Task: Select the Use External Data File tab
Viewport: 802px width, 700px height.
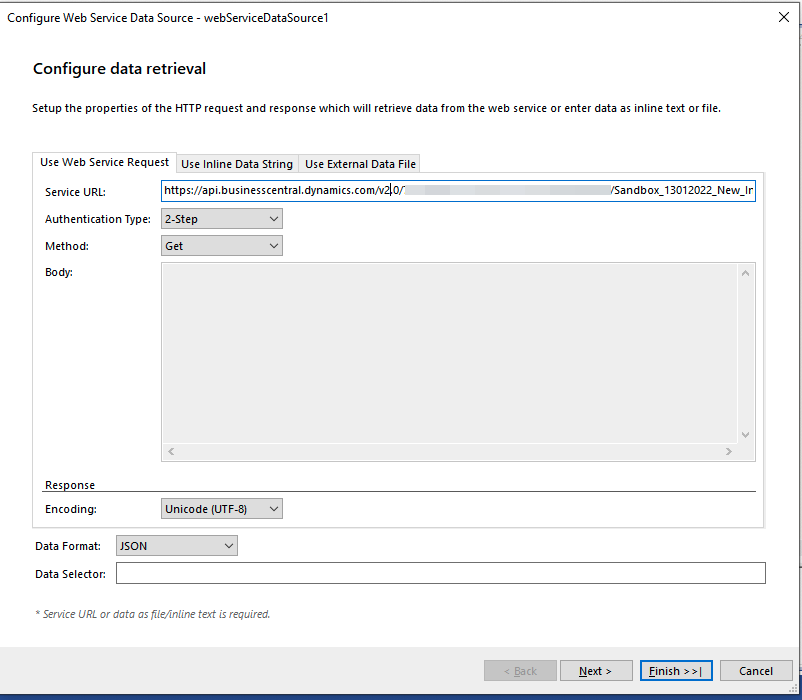Action: pos(360,164)
